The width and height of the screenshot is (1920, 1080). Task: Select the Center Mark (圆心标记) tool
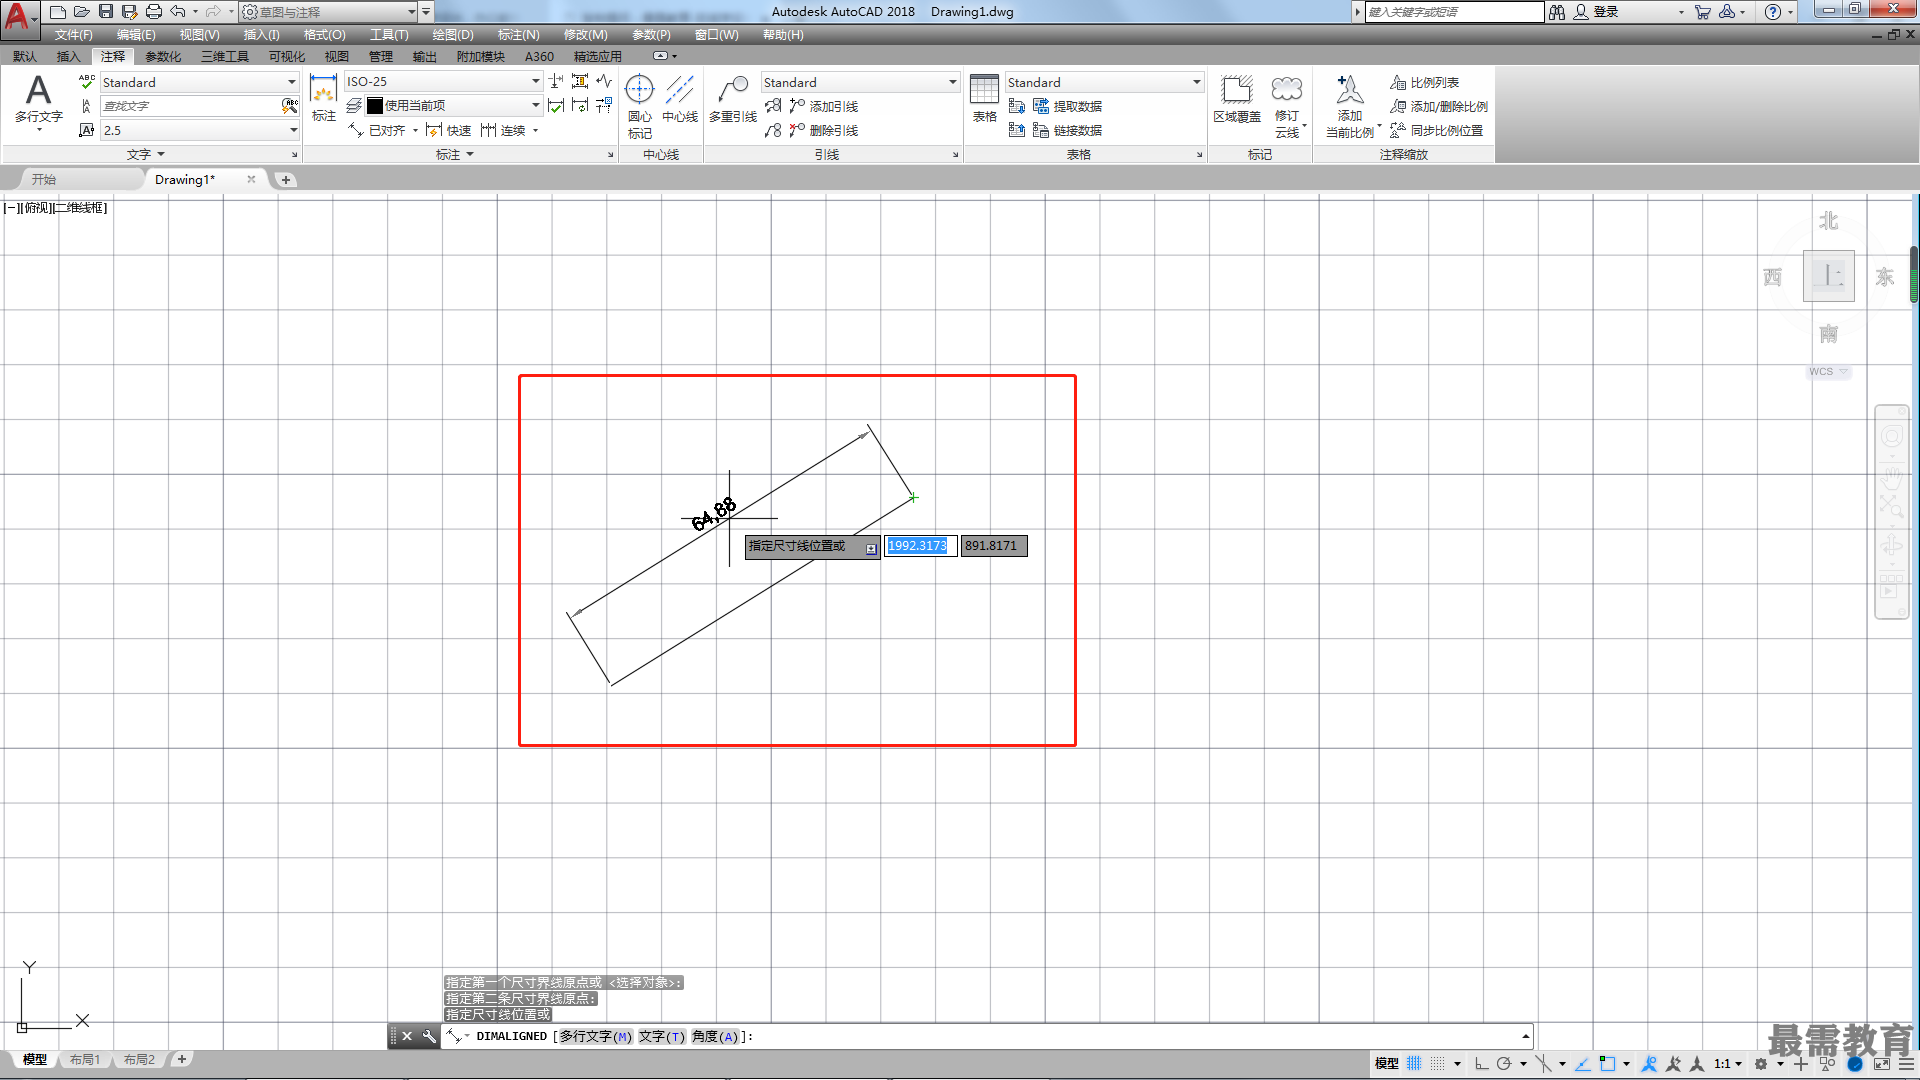coord(639,106)
